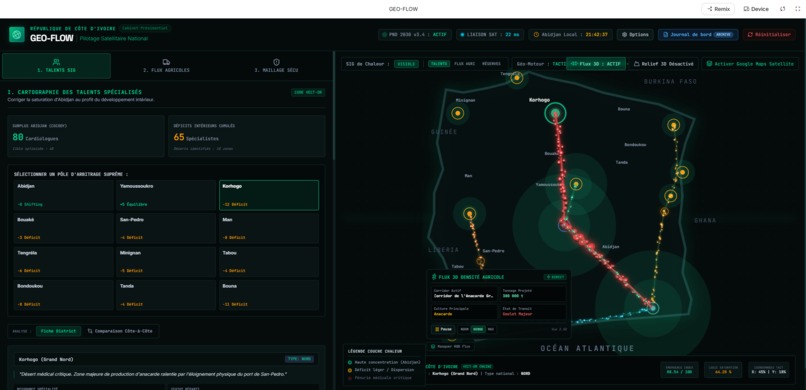
Task: Enable Activer Google Maps Satellite
Action: point(750,64)
